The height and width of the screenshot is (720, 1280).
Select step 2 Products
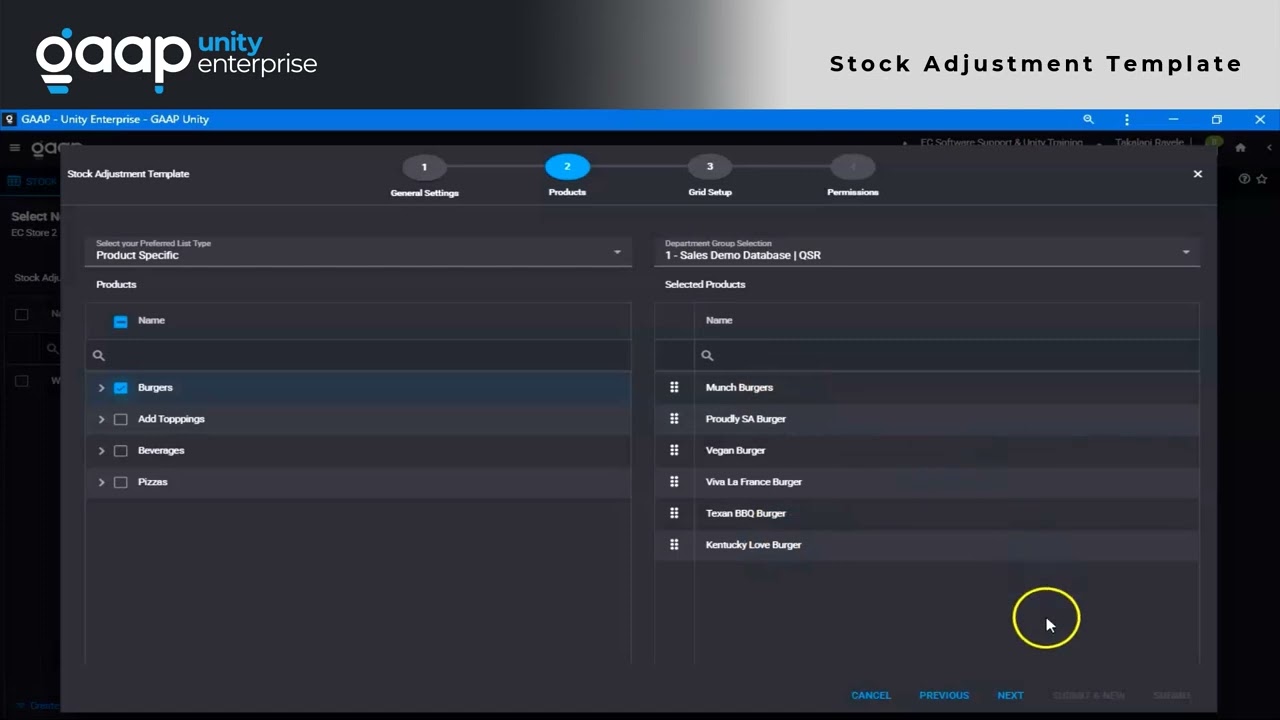pos(567,167)
